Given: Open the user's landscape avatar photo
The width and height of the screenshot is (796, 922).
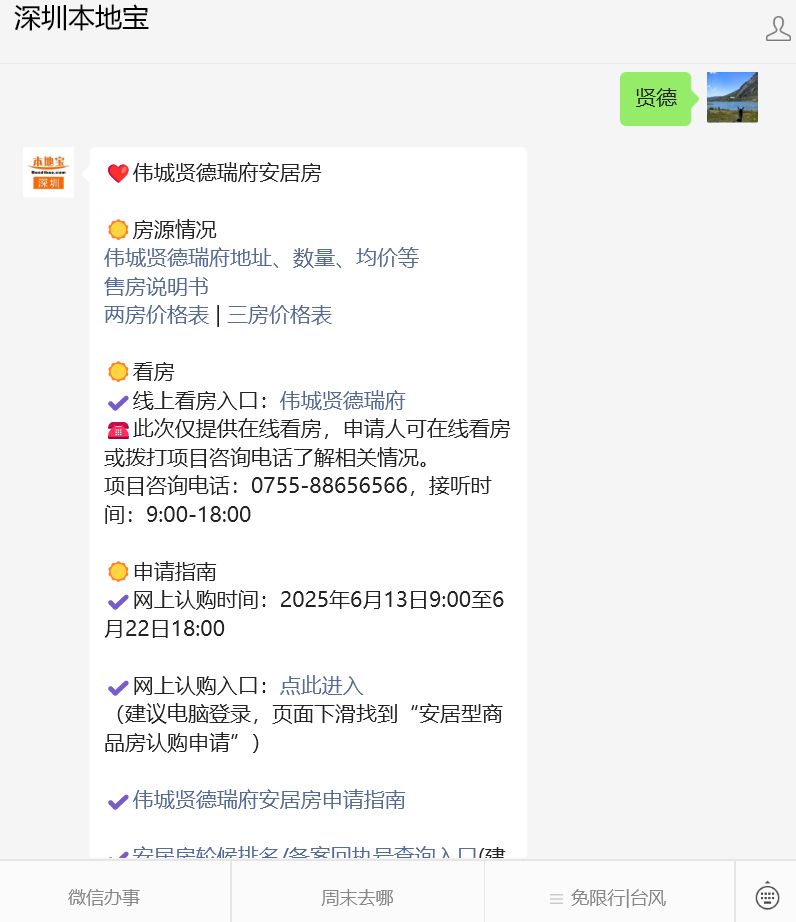Looking at the screenshot, I should pos(732,97).
